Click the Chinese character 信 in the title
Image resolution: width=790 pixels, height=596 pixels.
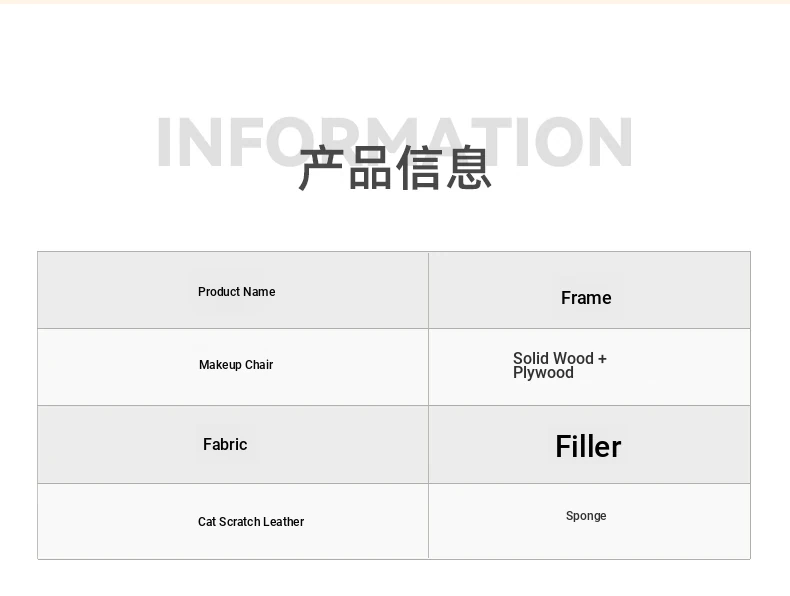419,168
